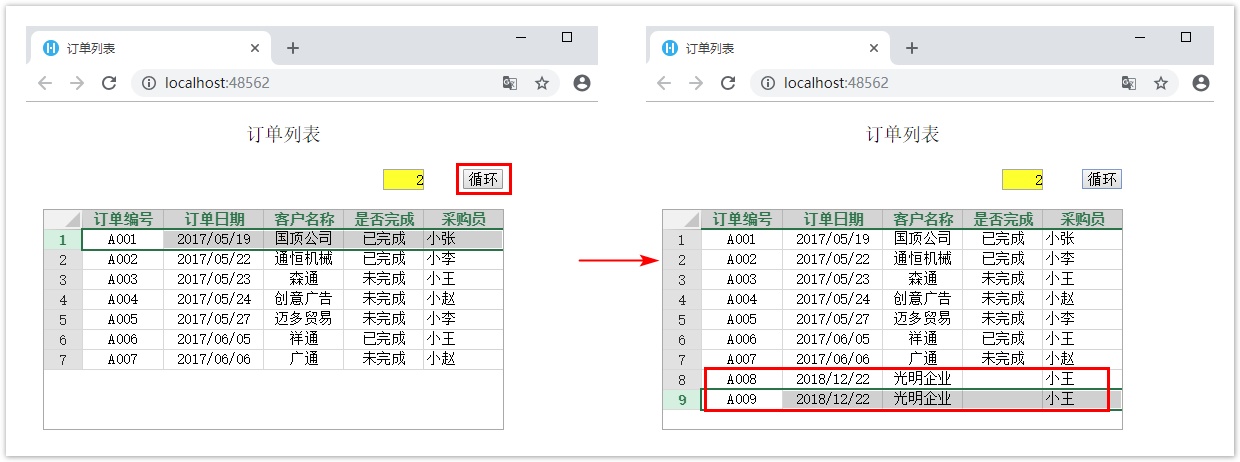Click select-all corner of right table

coord(683,219)
